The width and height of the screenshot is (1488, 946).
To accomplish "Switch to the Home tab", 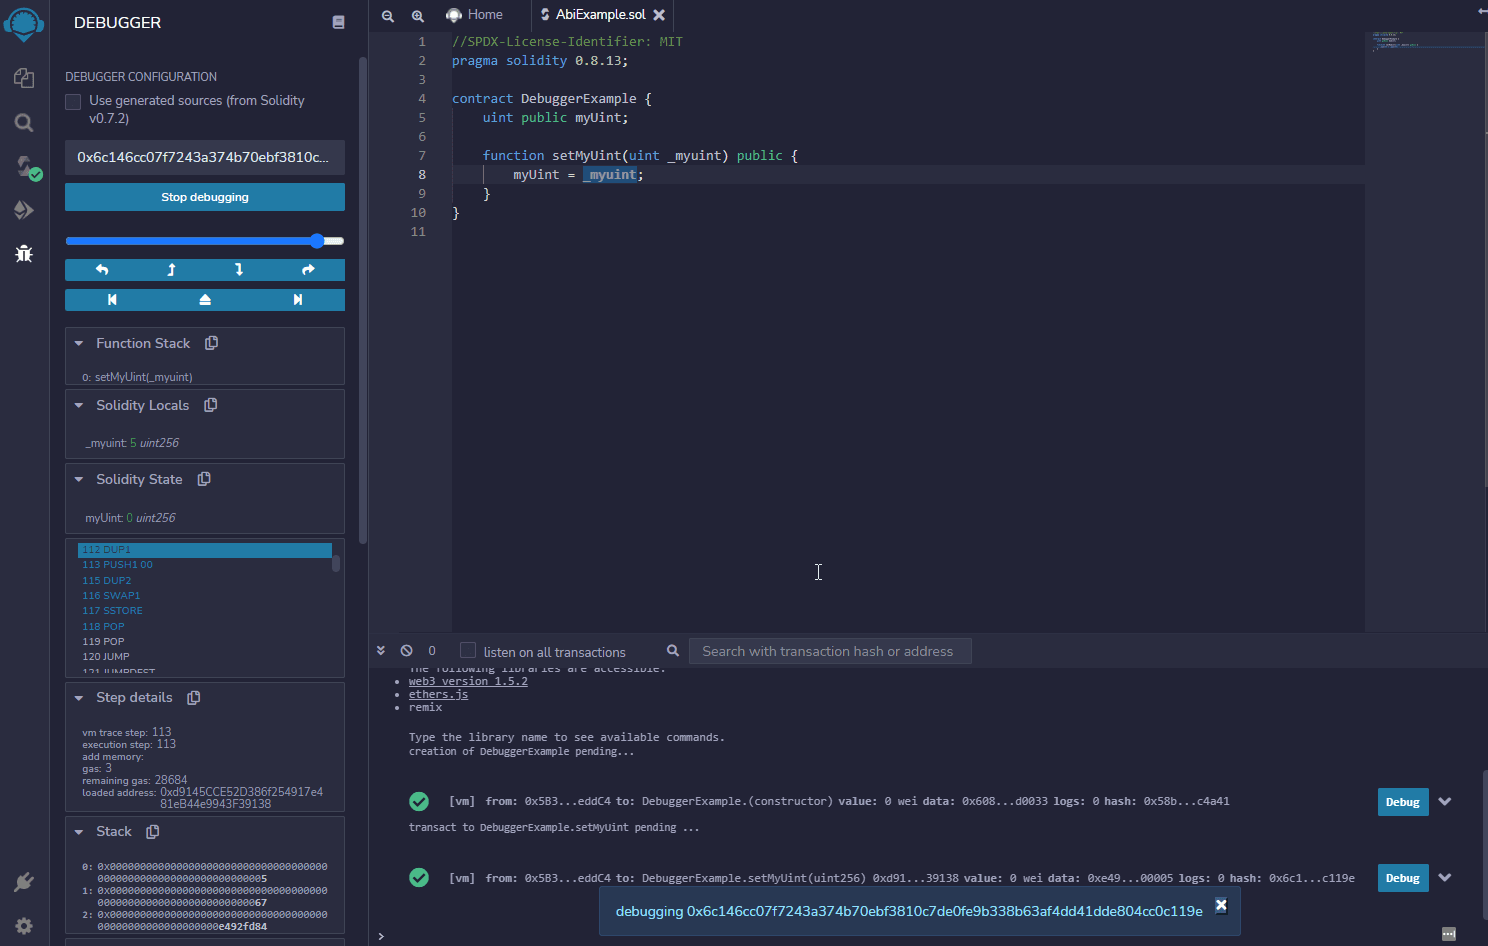I will (x=475, y=15).
